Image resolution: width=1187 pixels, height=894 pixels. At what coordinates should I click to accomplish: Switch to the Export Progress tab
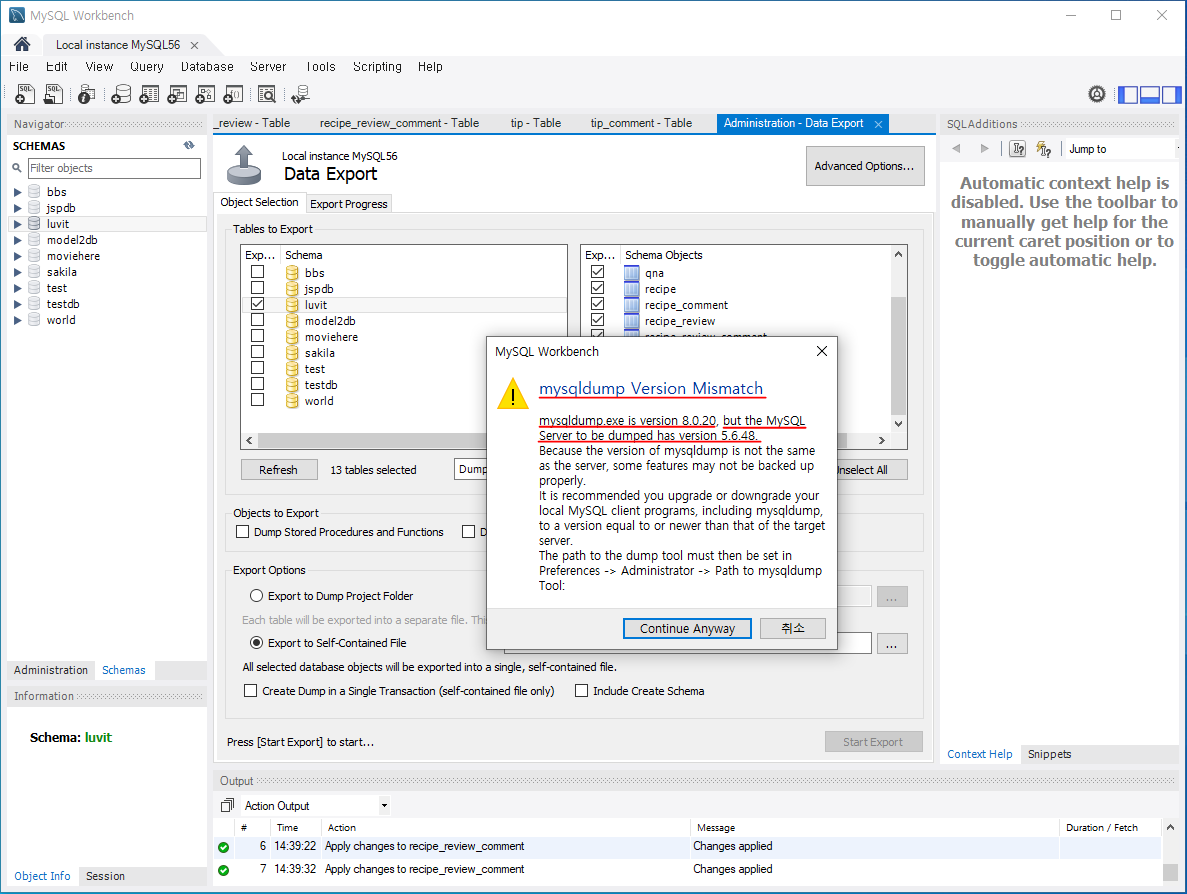click(348, 204)
